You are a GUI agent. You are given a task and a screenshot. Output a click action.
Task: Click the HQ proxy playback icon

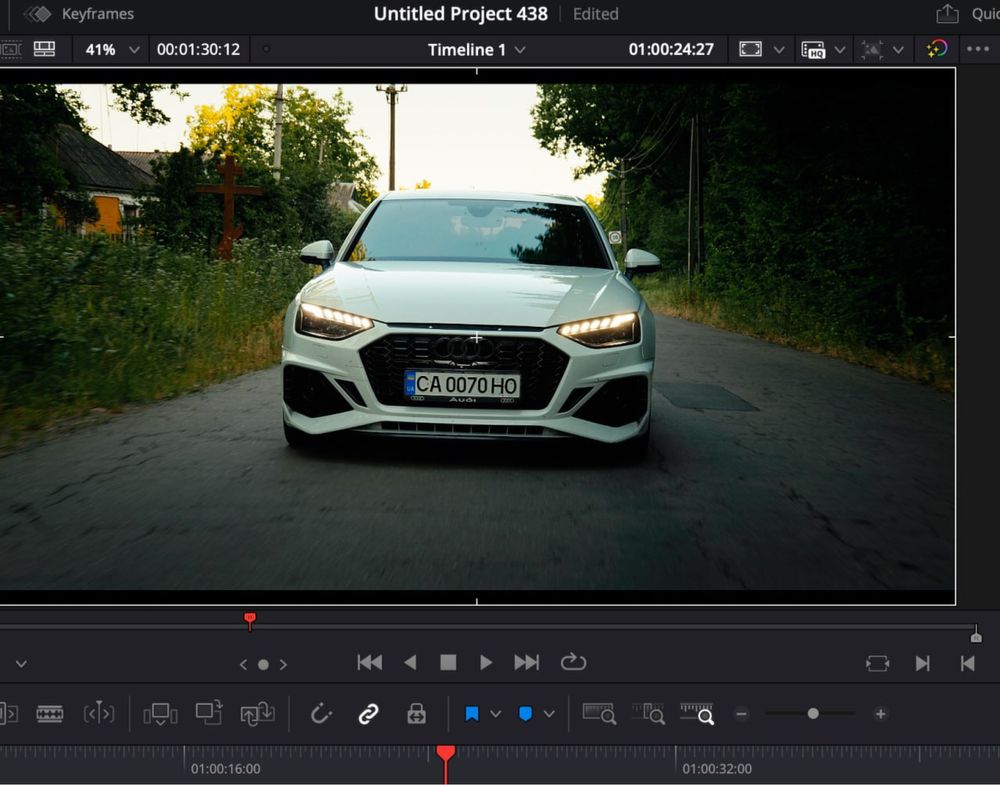pyautogui.click(x=813, y=50)
